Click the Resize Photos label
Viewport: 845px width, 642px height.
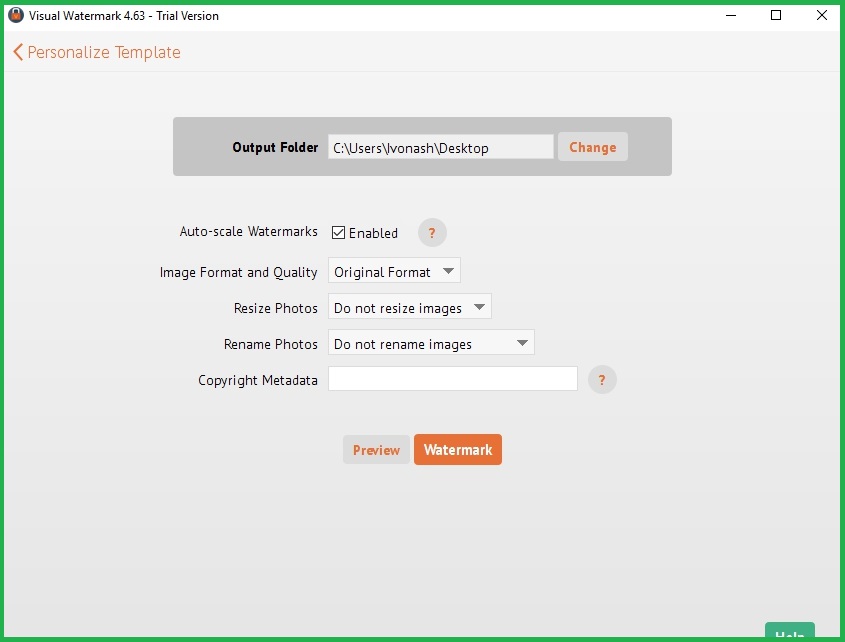(275, 308)
